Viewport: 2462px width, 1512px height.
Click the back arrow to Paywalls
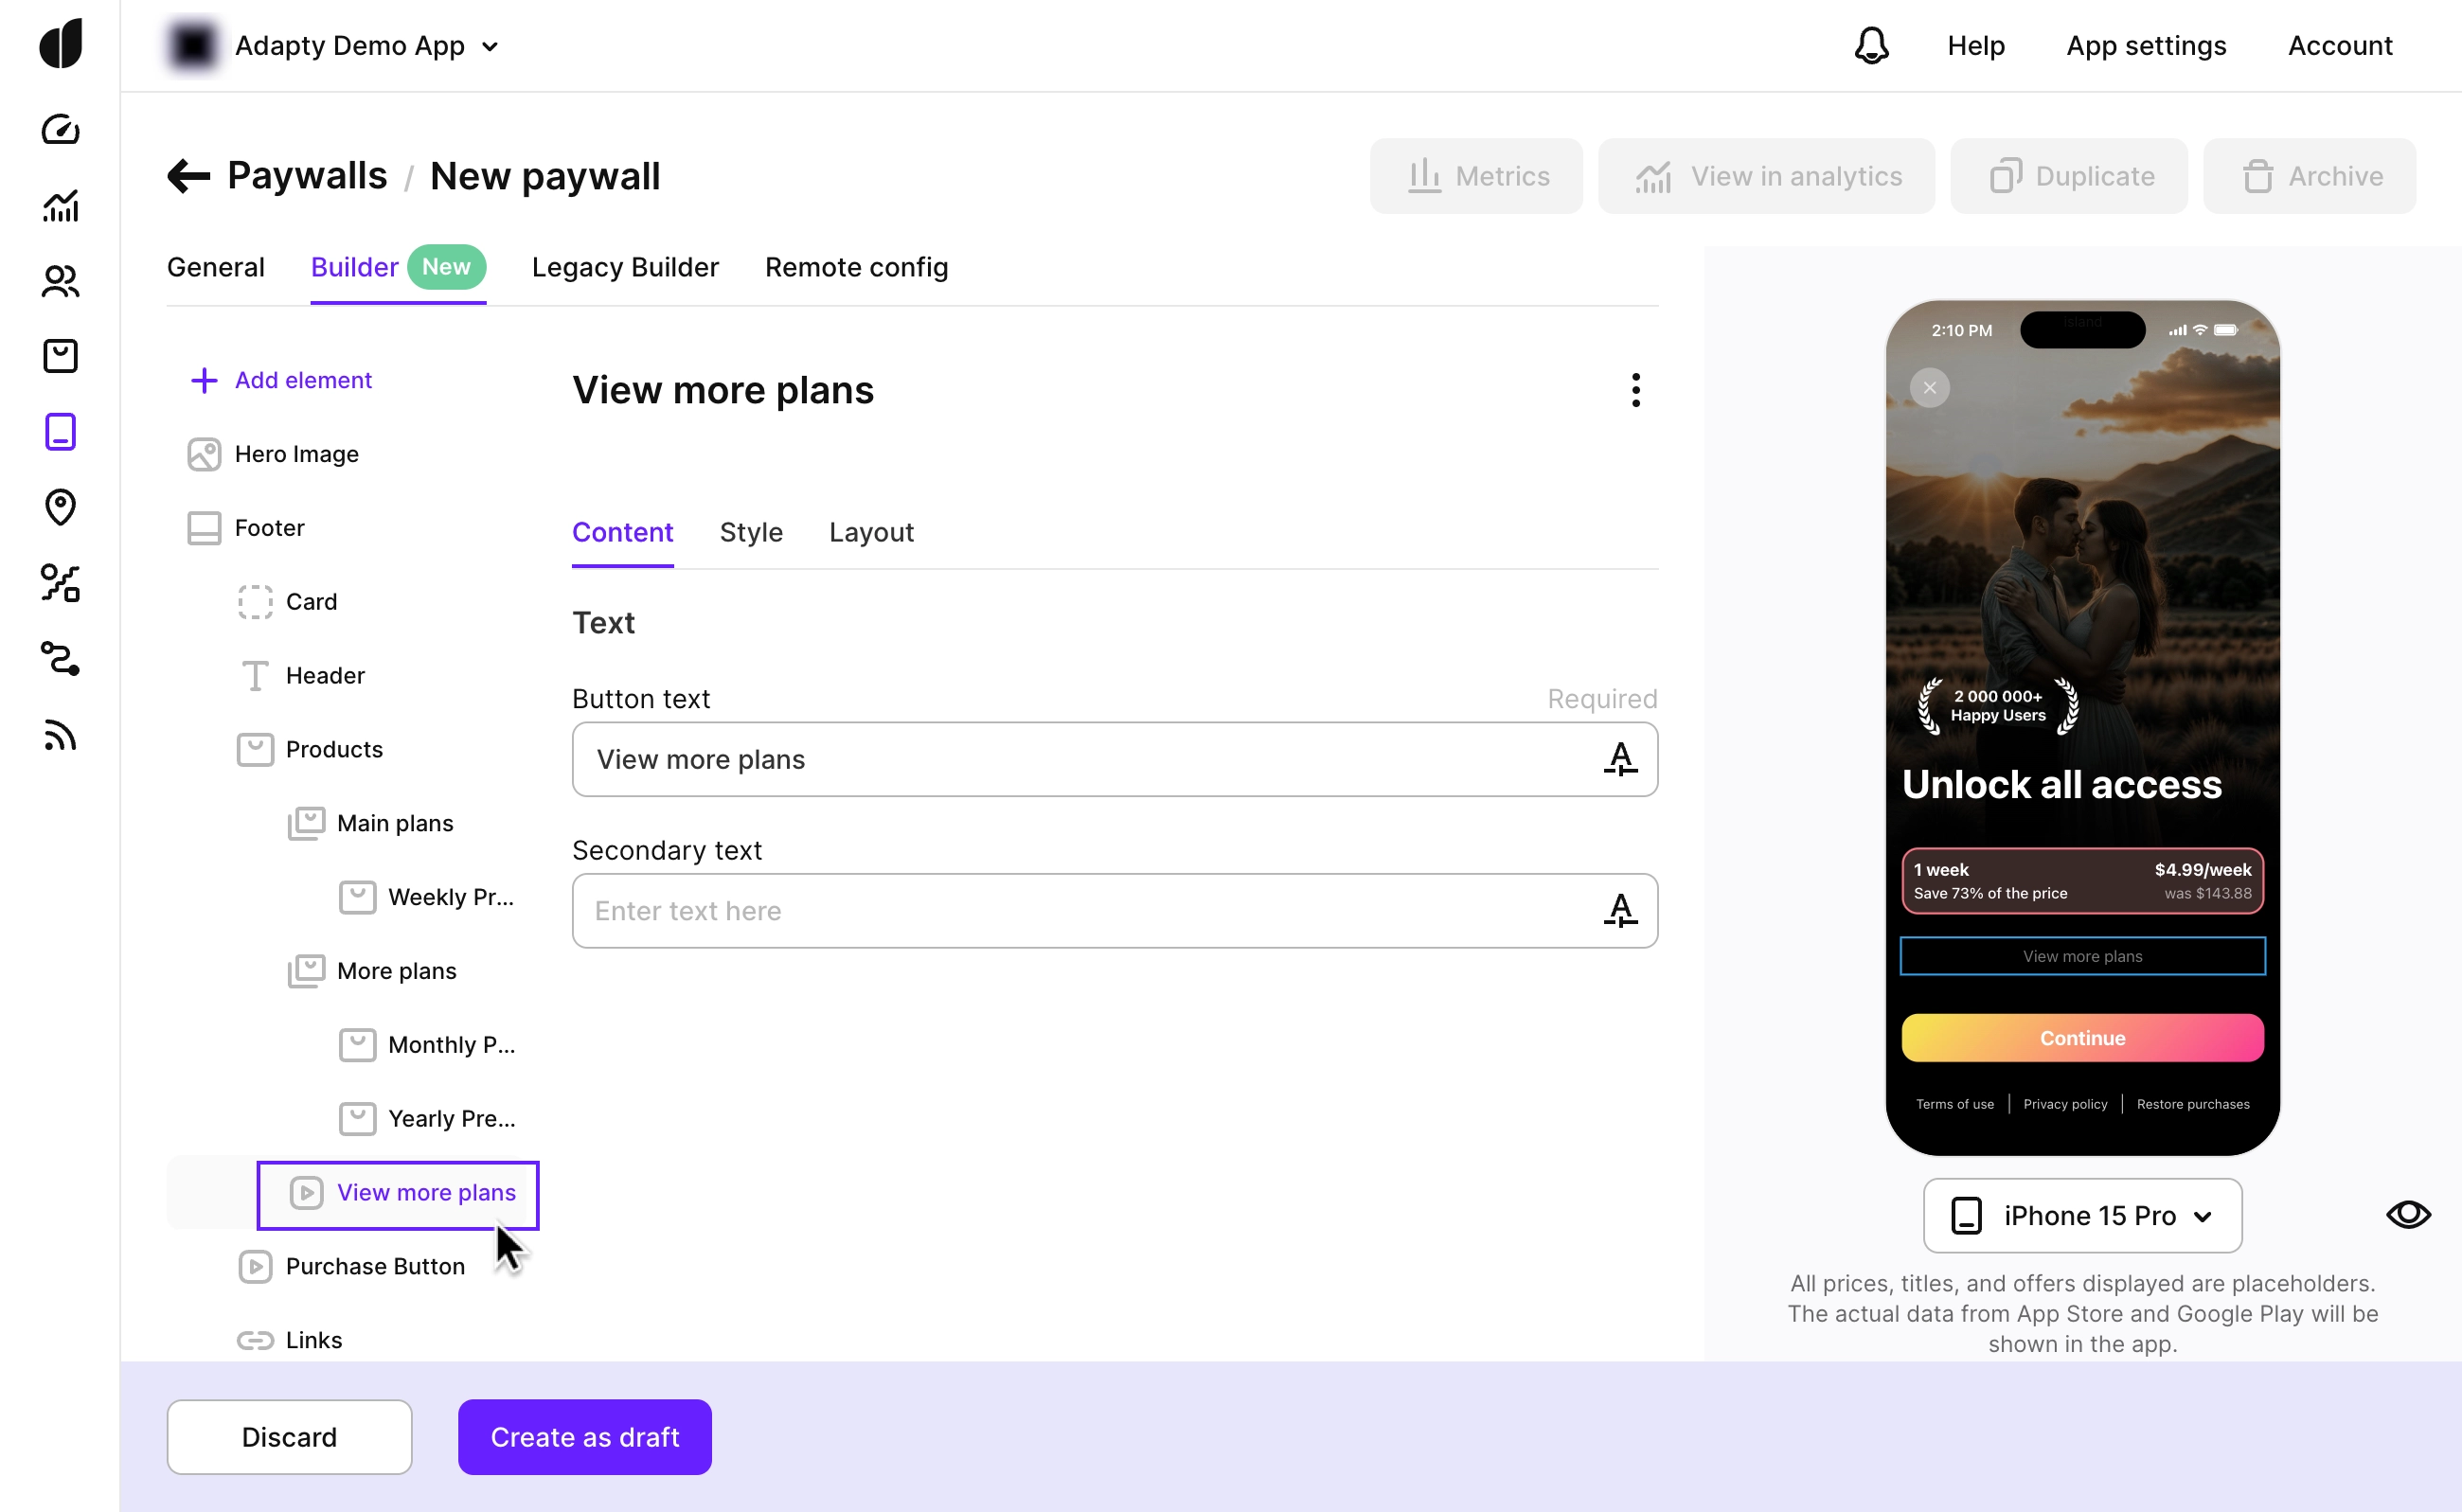pyautogui.click(x=188, y=176)
